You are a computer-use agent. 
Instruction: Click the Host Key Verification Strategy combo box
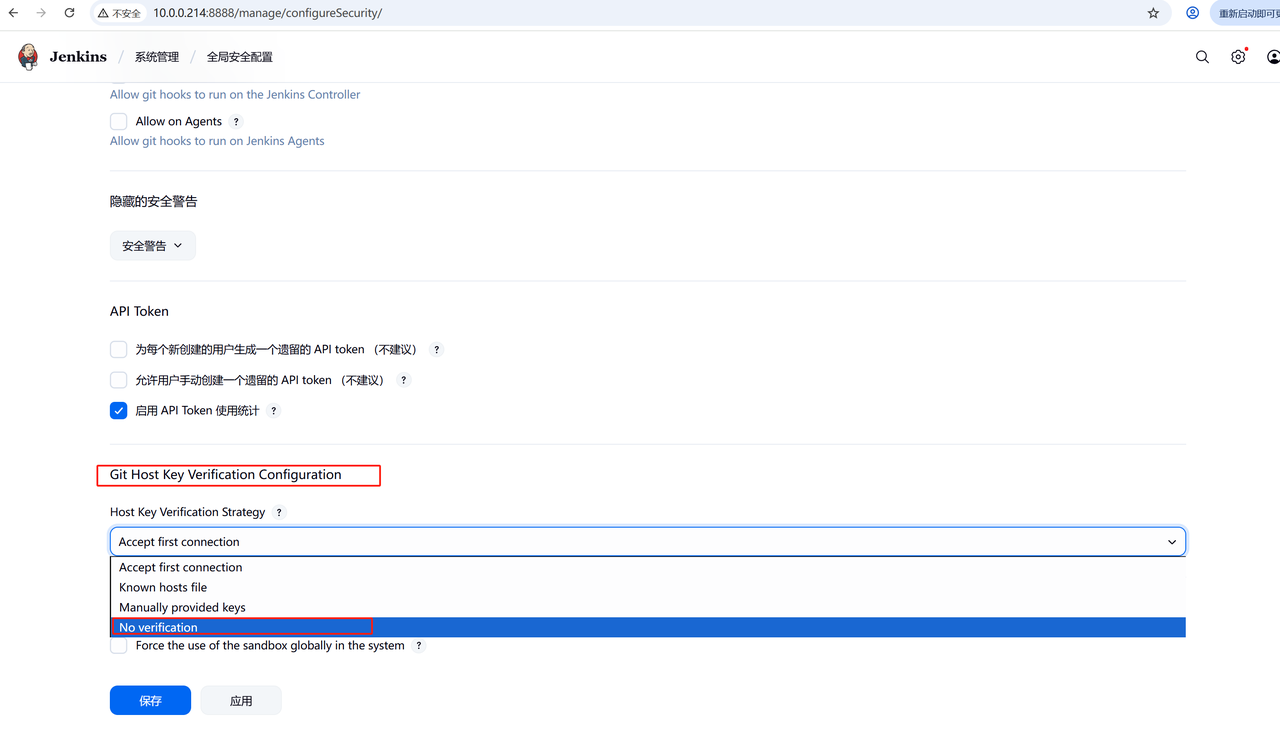[x=647, y=542]
